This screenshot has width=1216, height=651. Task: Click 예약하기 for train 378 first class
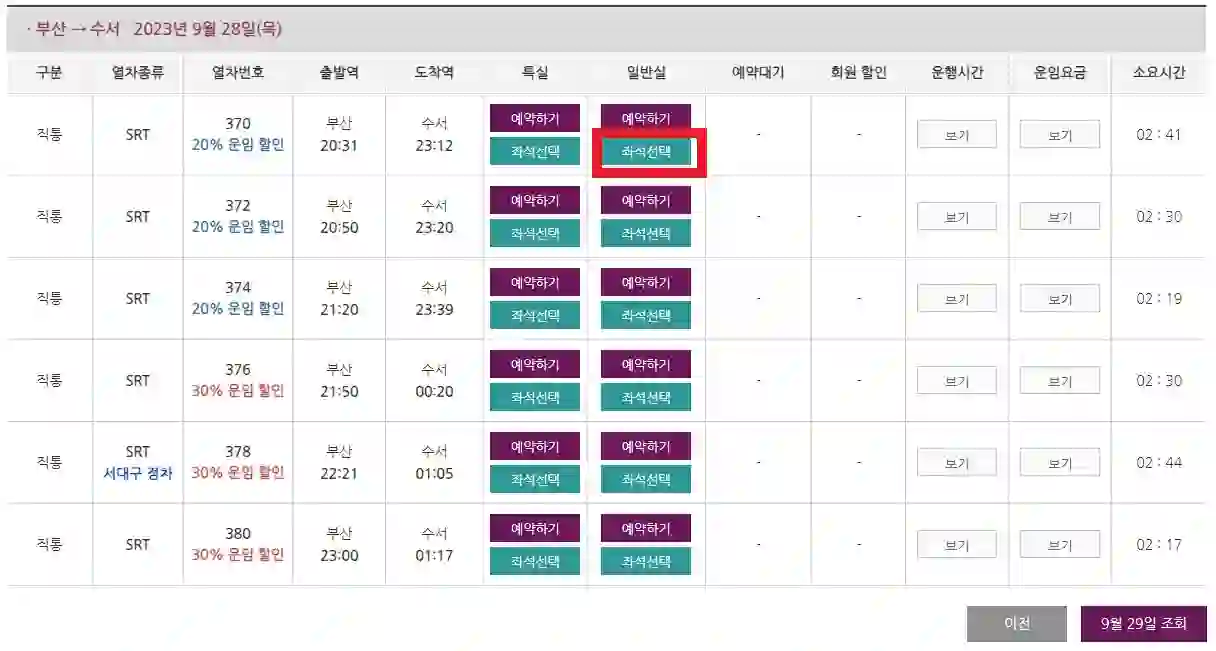[x=535, y=445]
